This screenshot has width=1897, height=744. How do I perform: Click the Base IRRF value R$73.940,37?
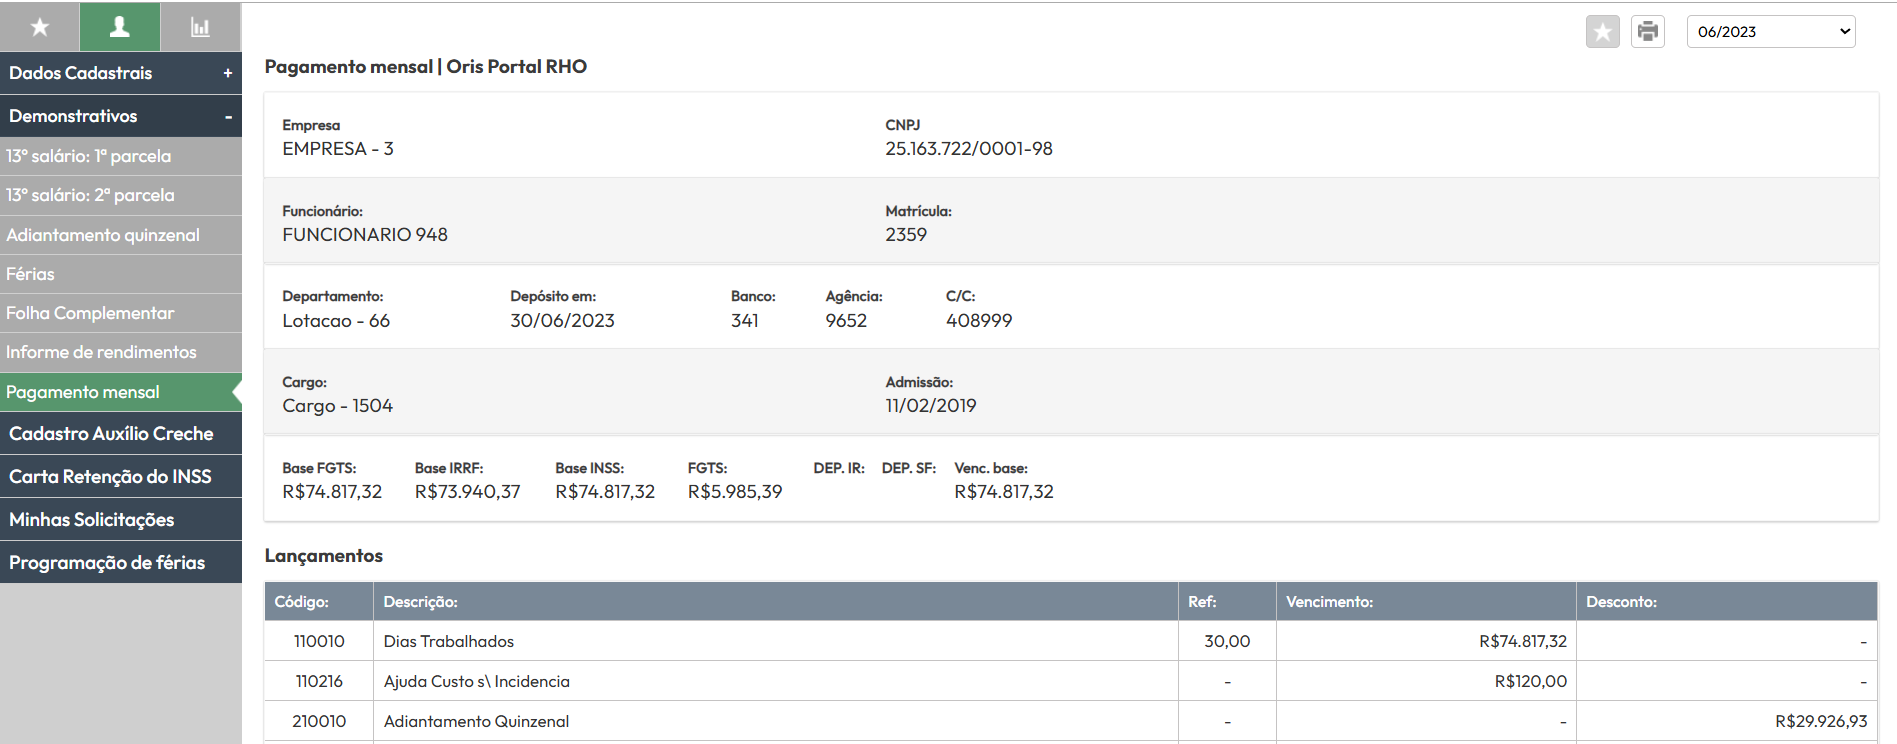(468, 492)
